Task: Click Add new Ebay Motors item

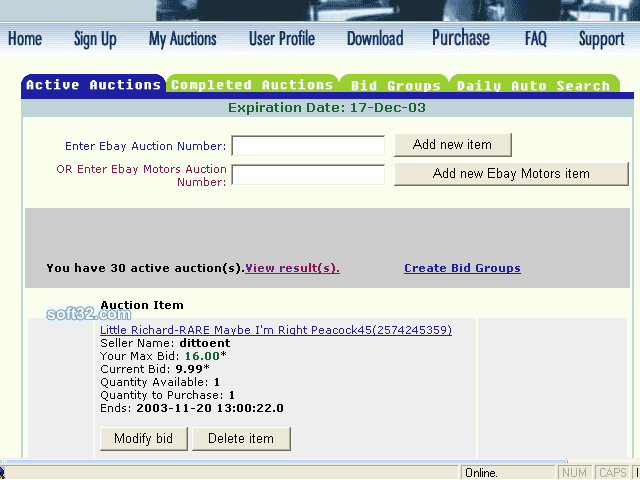Action: [511, 174]
